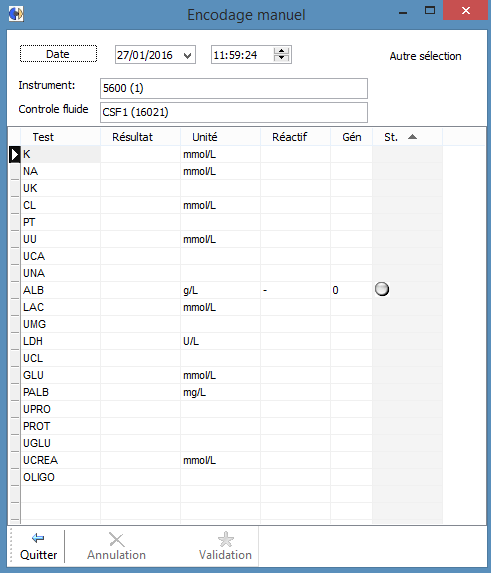Click Autre sélection link
The width and height of the screenshot is (491, 573).
coord(425,56)
